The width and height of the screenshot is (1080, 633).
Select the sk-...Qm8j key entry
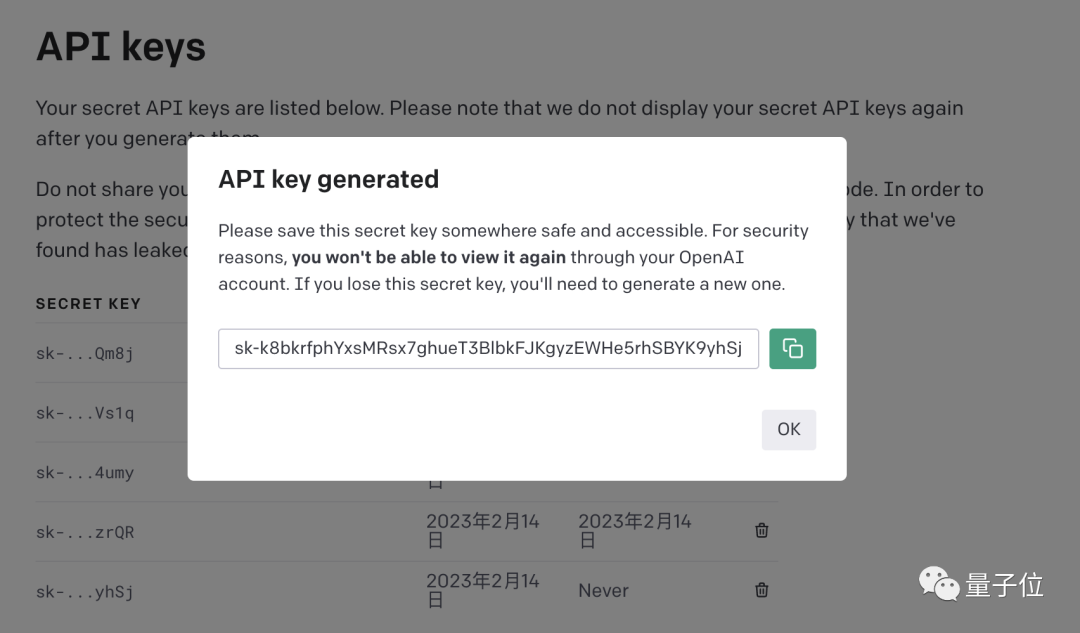pos(85,353)
